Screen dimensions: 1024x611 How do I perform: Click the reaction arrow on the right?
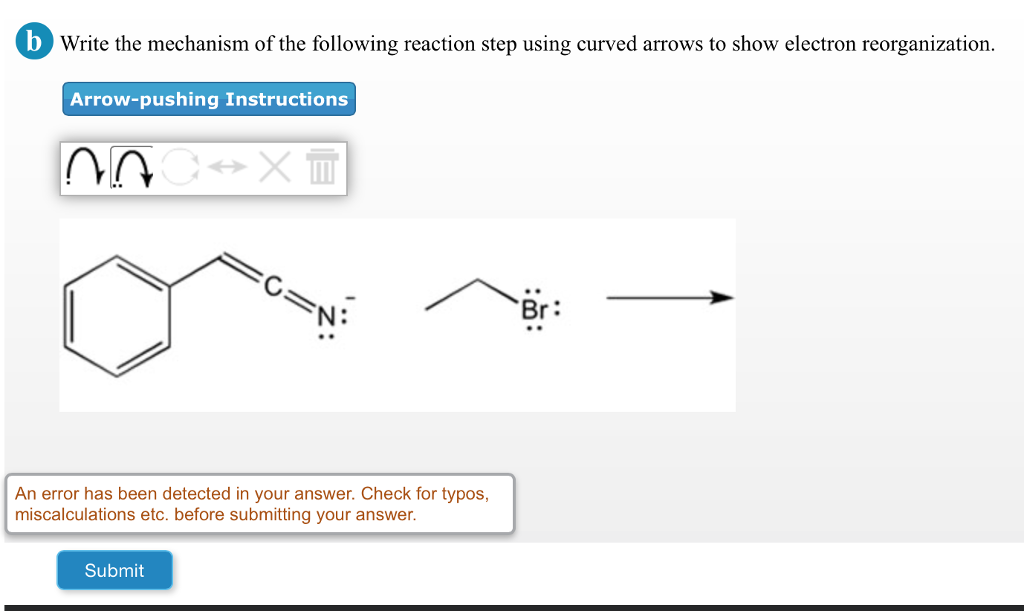[x=668, y=297]
